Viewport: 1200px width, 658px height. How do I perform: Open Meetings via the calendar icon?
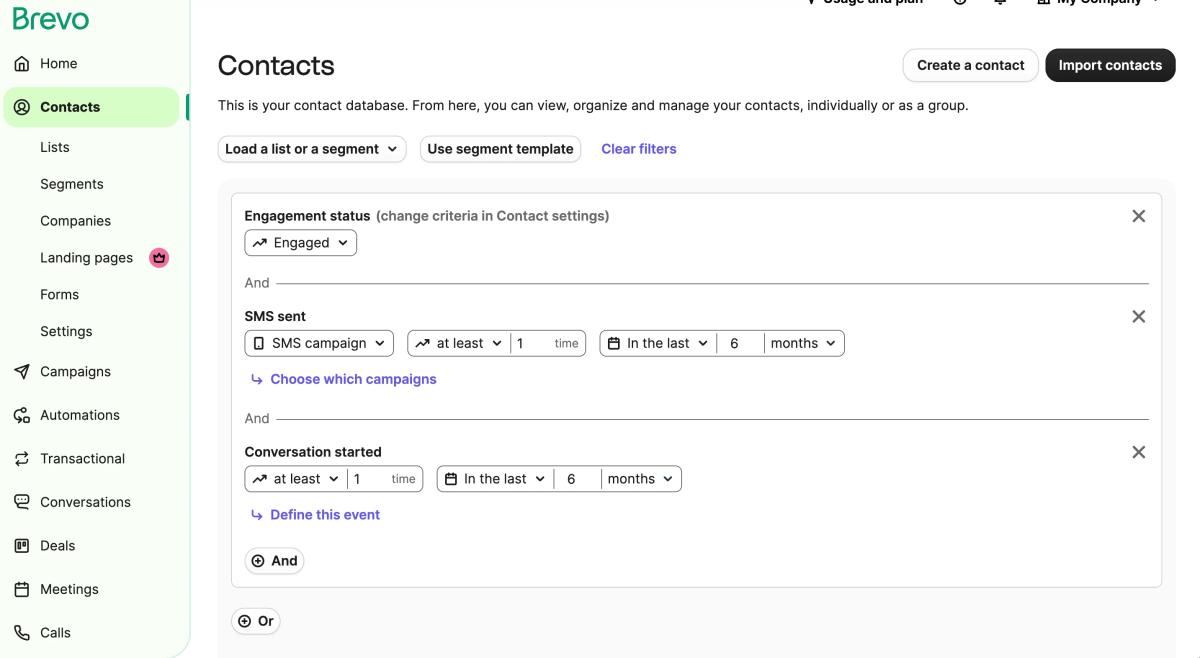(x=22, y=589)
